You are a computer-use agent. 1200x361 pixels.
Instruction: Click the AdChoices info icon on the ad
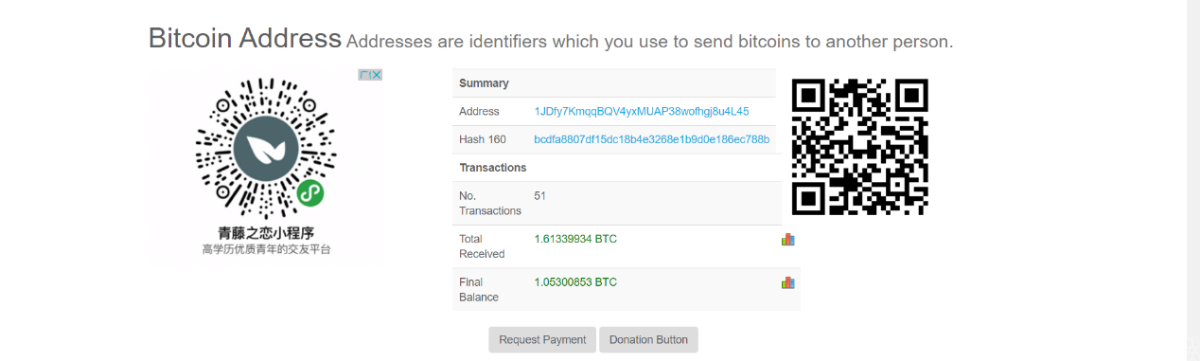coord(365,75)
